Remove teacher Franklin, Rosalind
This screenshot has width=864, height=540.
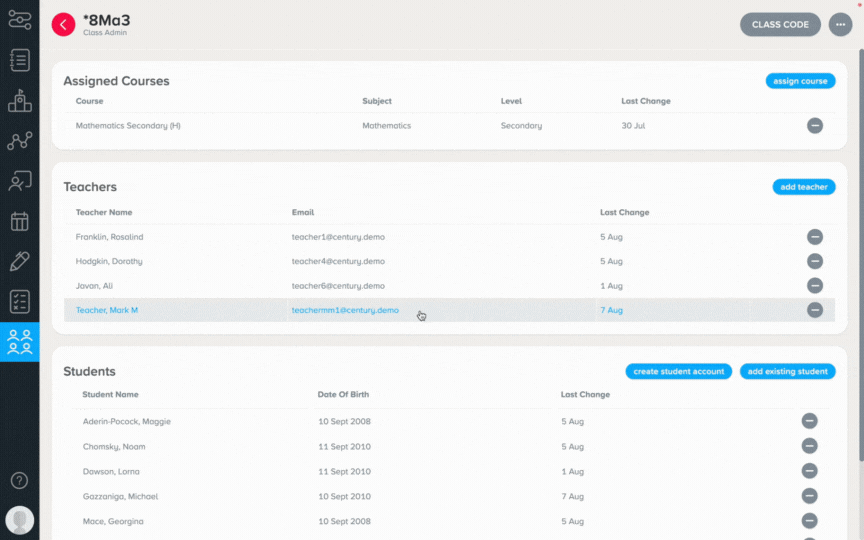815,237
